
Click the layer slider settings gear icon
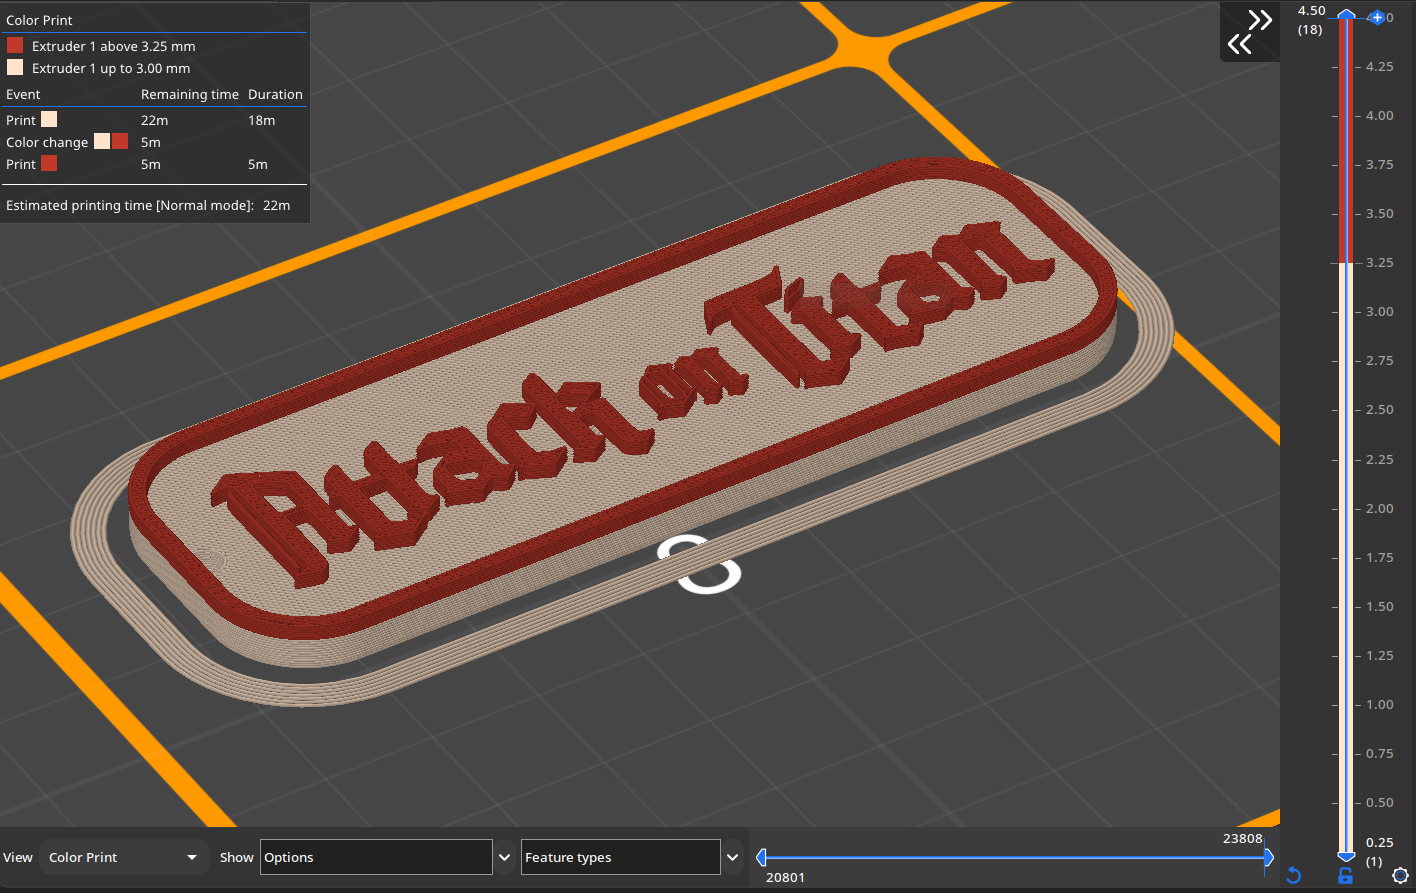point(1400,876)
